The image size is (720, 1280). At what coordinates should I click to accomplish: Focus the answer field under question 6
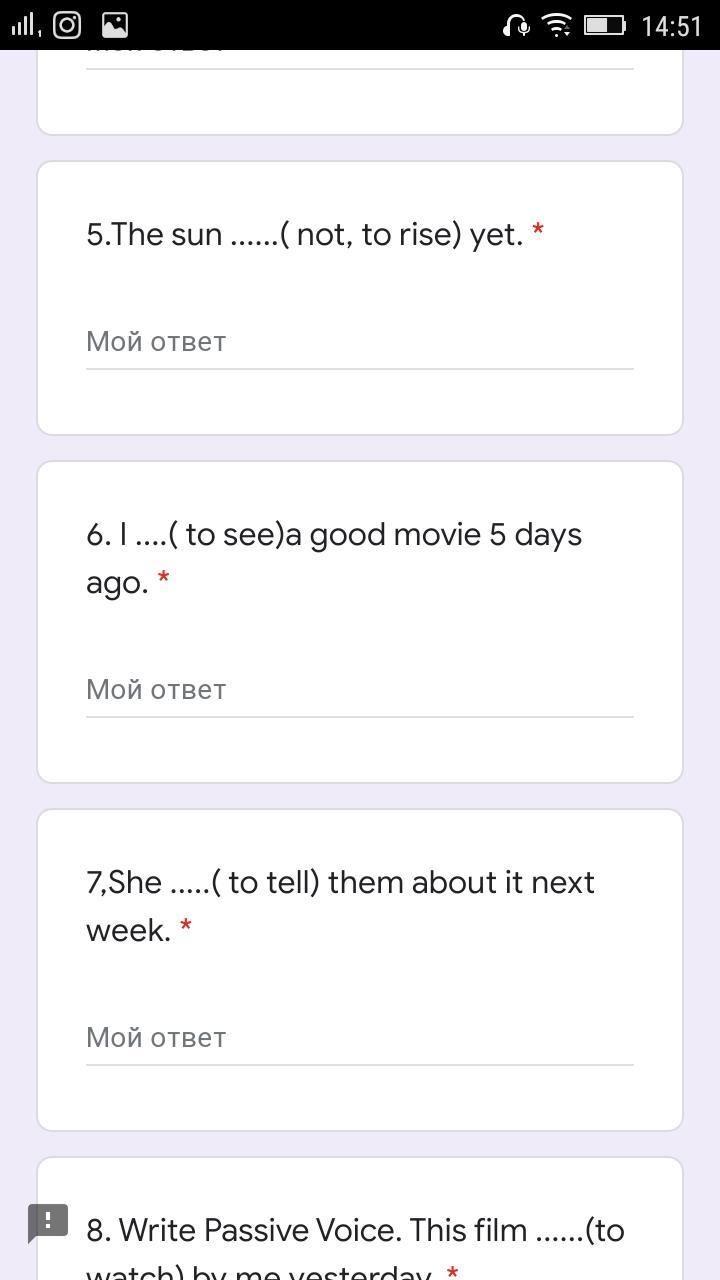coord(359,690)
